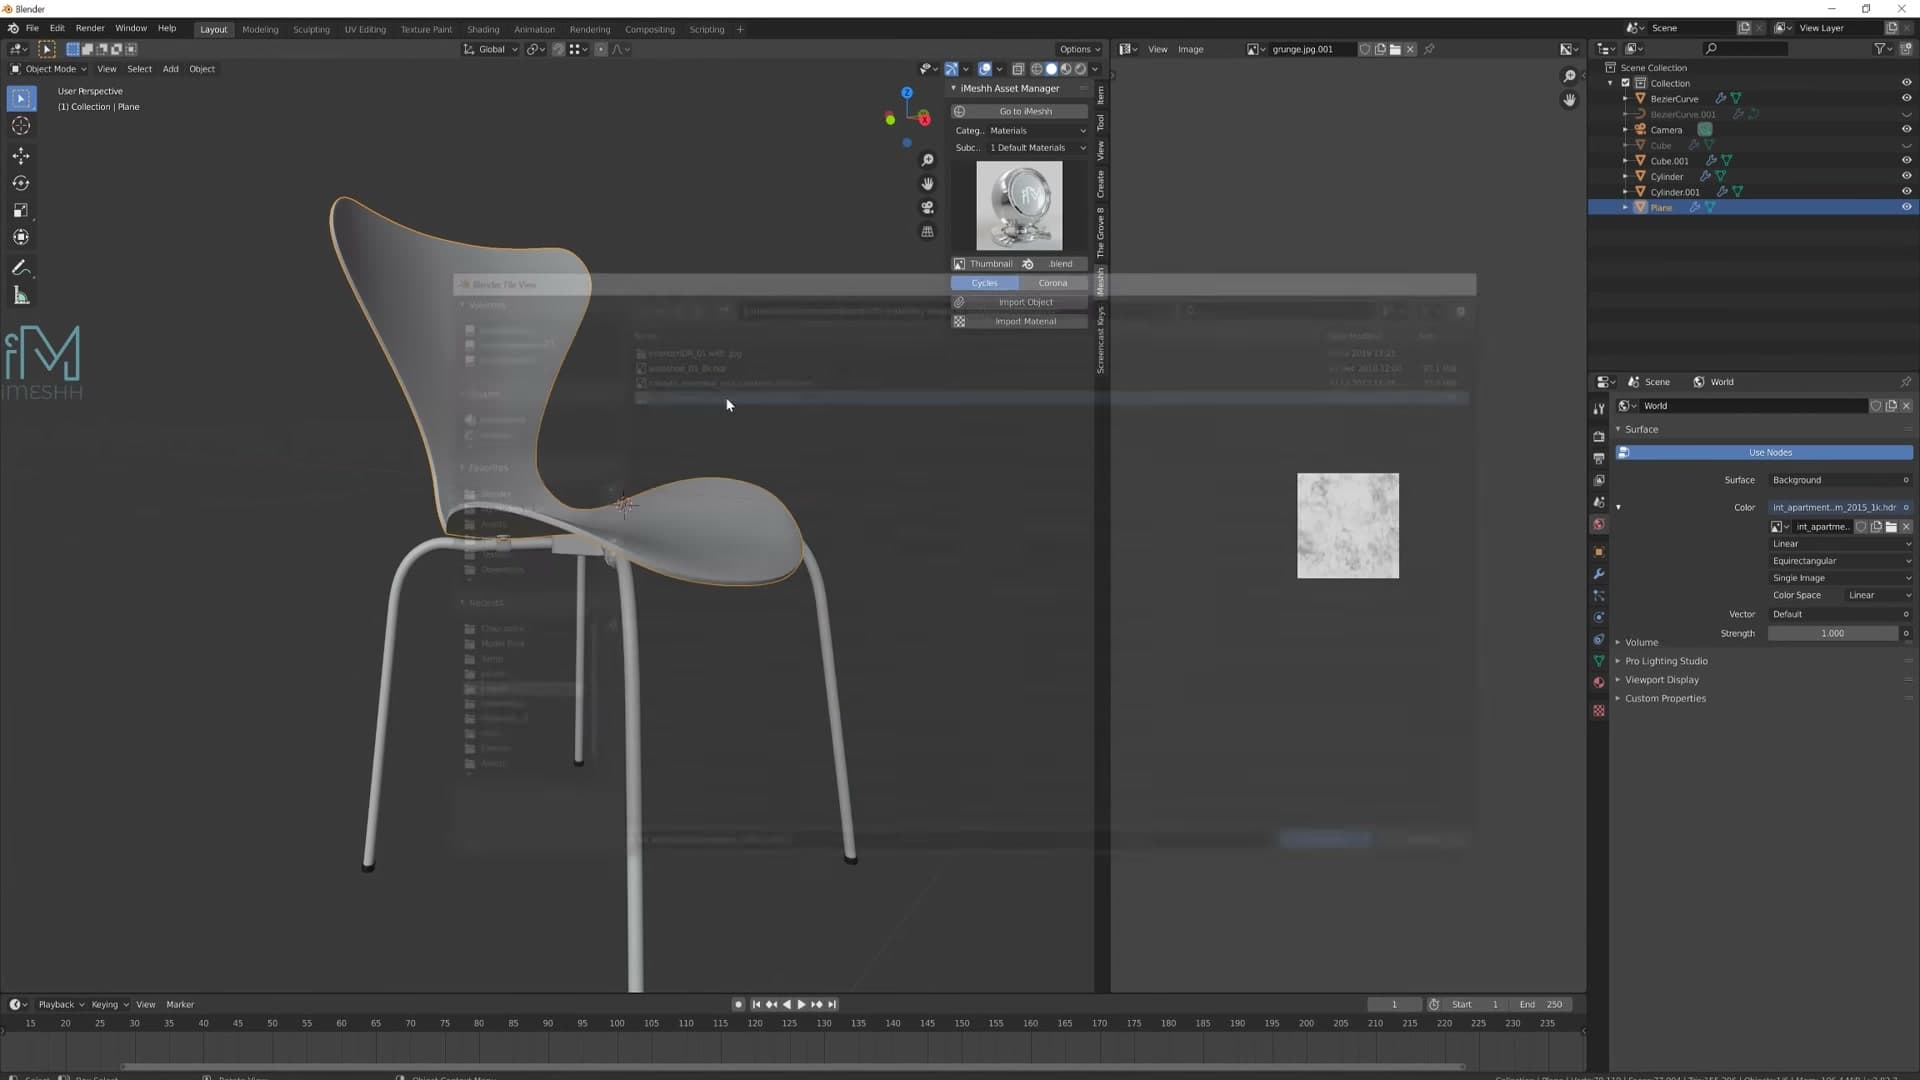Click the play animation button in timeline
This screenshot has width=1920, height=1080.
(801, 1004)
